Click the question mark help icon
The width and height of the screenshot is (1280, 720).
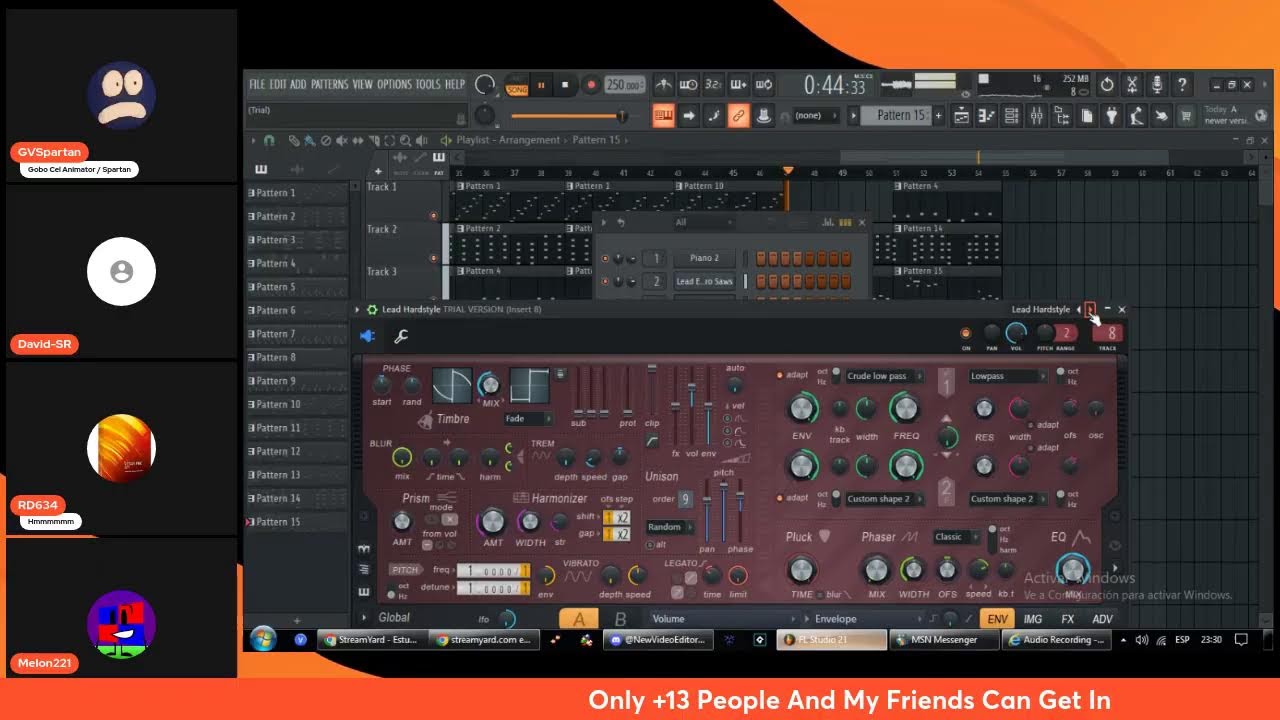point(1182,85)
